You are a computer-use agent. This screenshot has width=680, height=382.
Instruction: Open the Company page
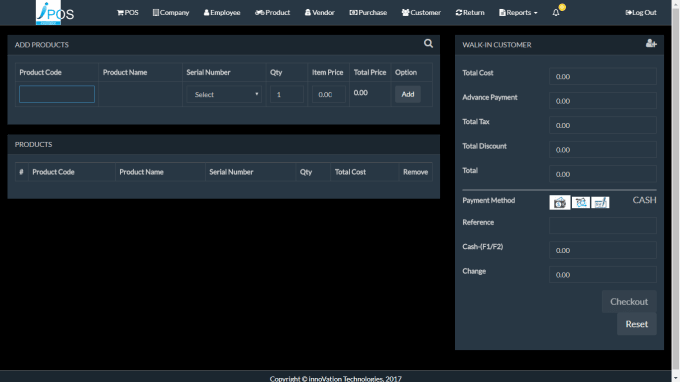pyautogui.click(x=171, y=13)
